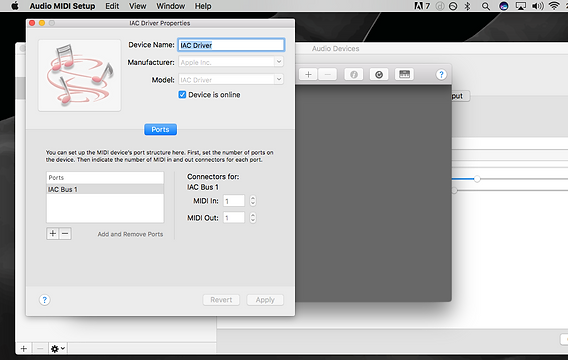Click the lower slider knob in Audio Devices
The image size is (568, 360).
tap(454, 190)
